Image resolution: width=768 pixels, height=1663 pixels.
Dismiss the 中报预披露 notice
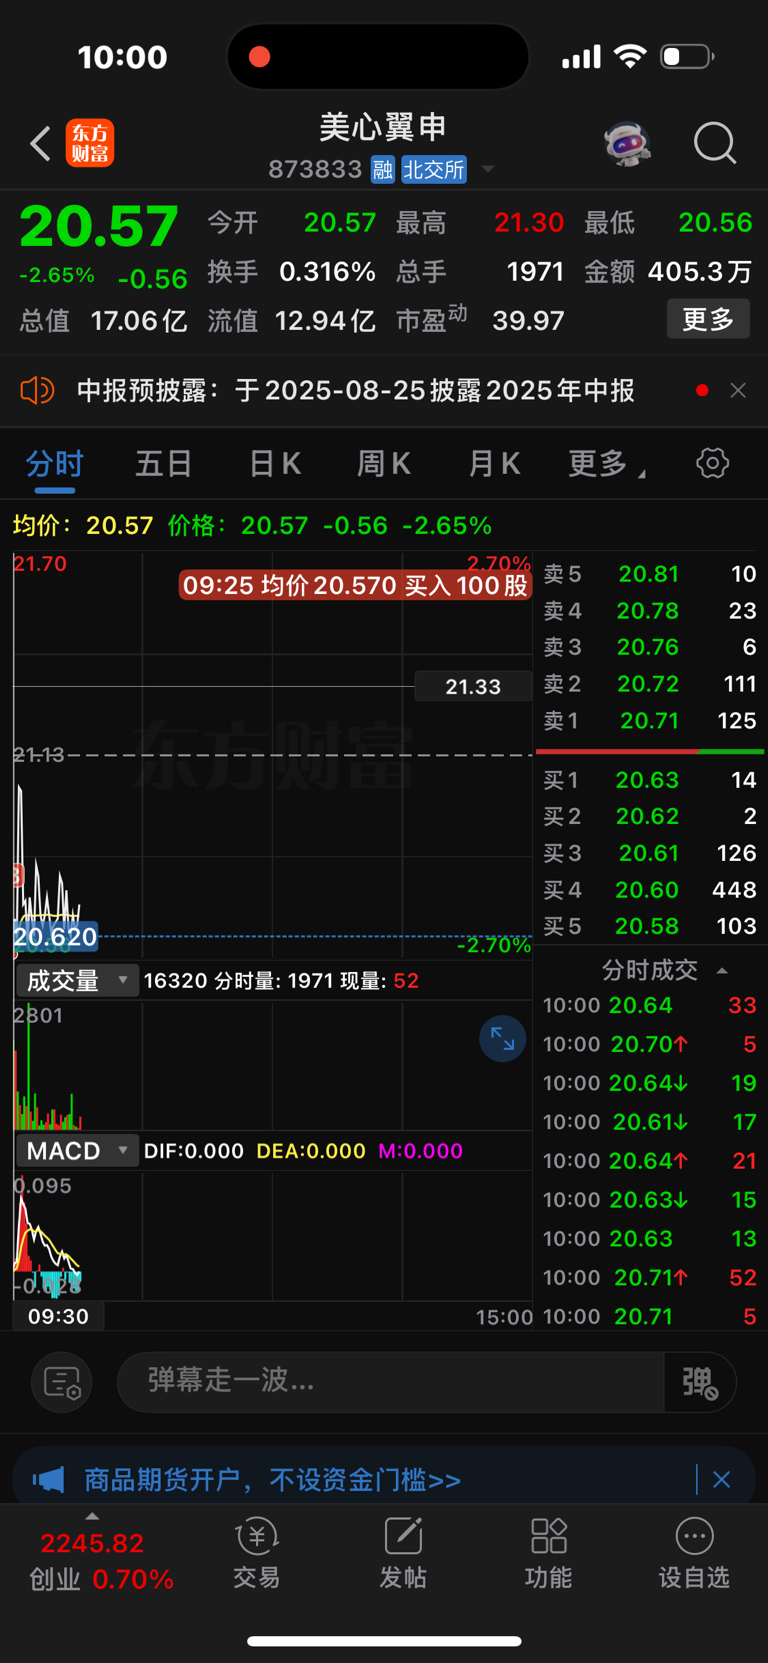(738, 390)
